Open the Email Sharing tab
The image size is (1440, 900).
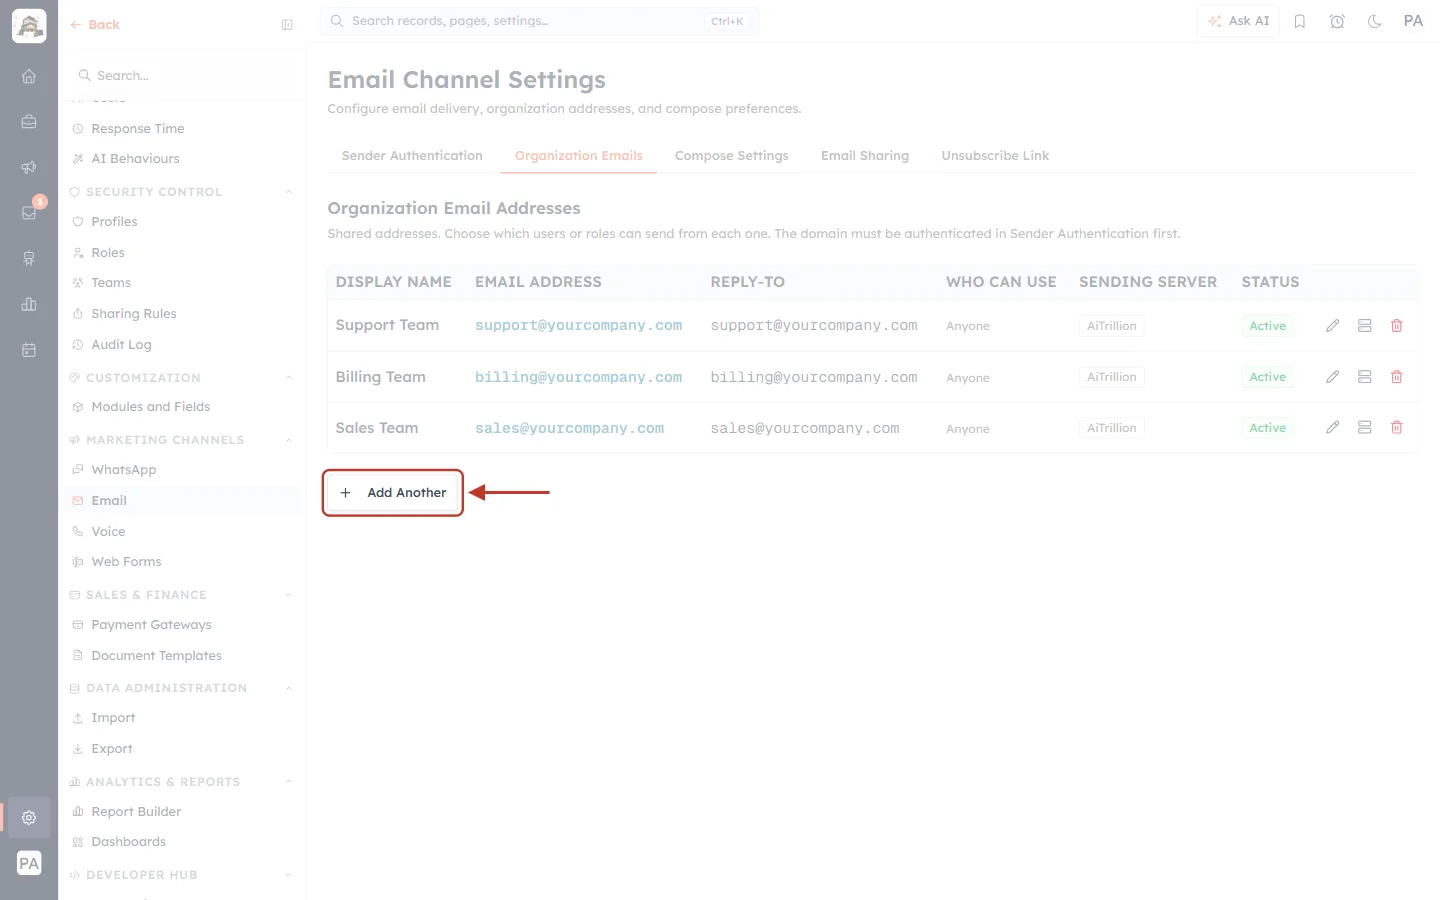click(865, 156)
